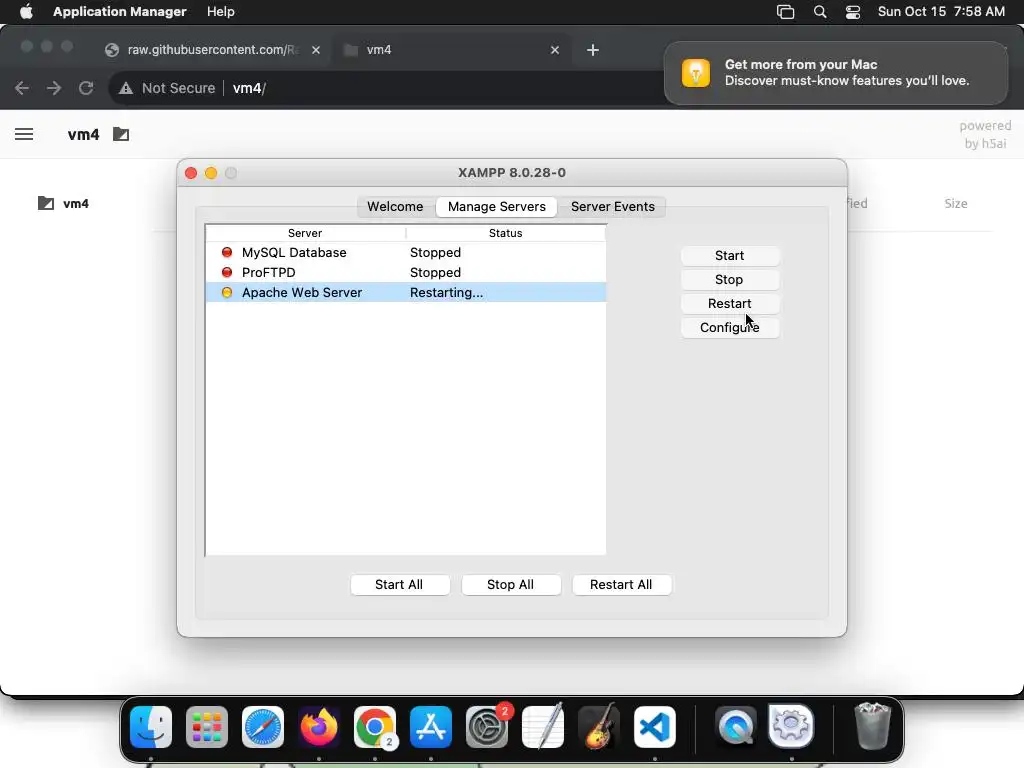Reload the vm4 page
This screenshot has width=1024, height=768.
click(86, 88)
